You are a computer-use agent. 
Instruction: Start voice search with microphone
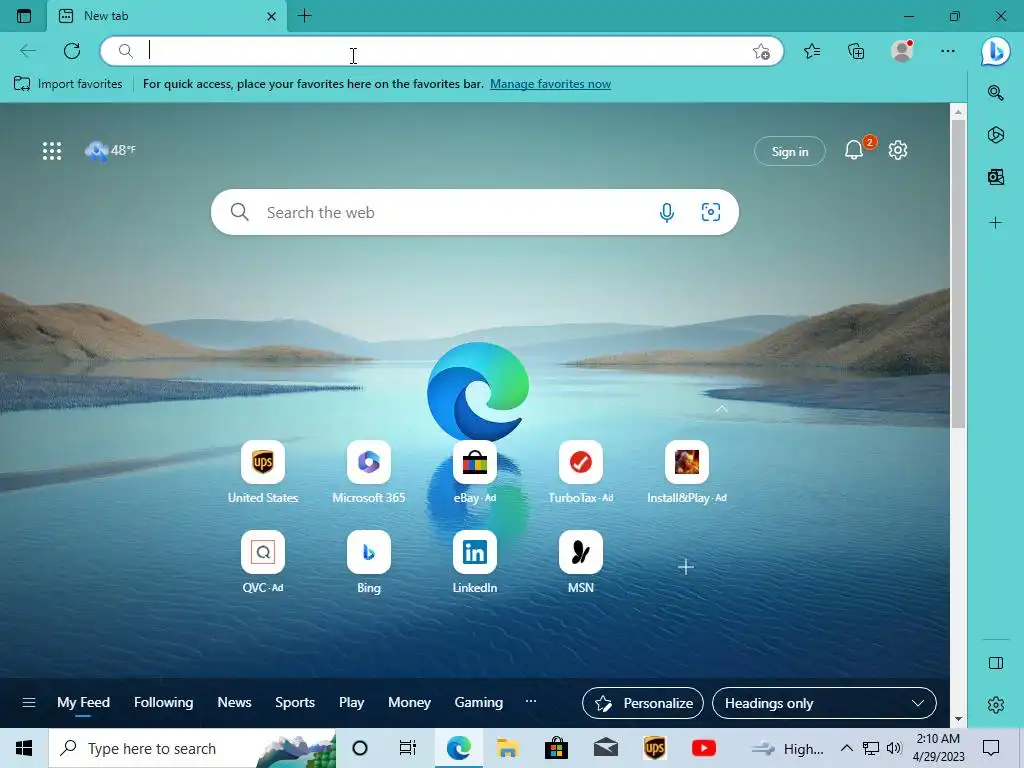point(666,212)
